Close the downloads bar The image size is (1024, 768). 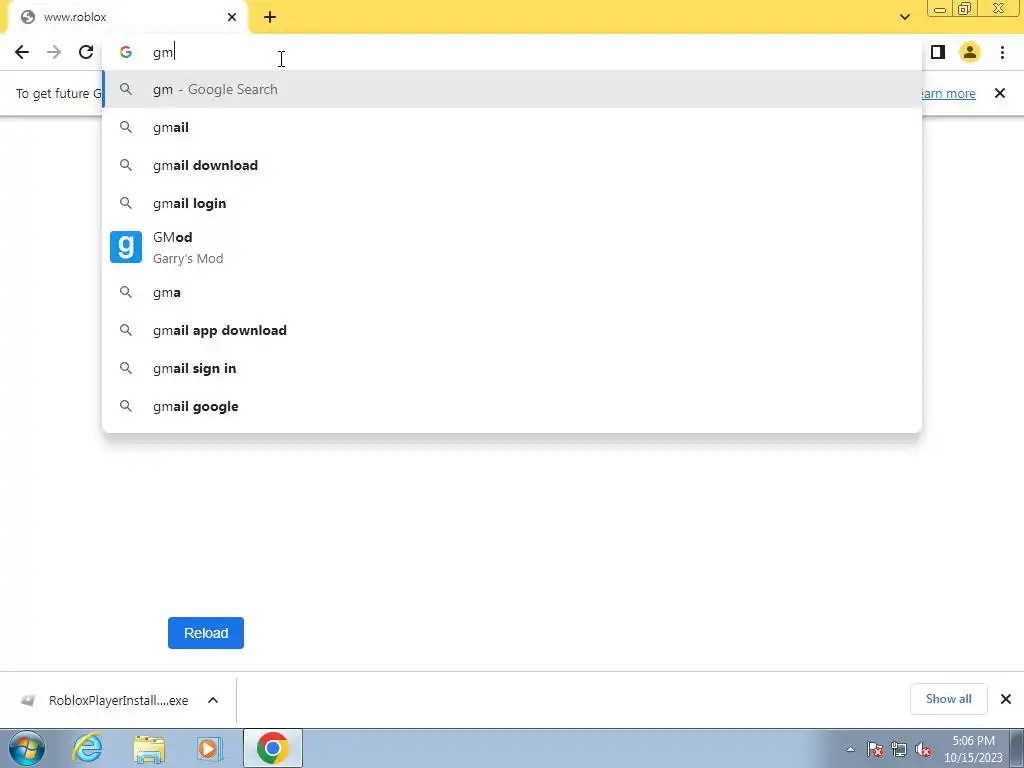click(x=1006, y=699)
